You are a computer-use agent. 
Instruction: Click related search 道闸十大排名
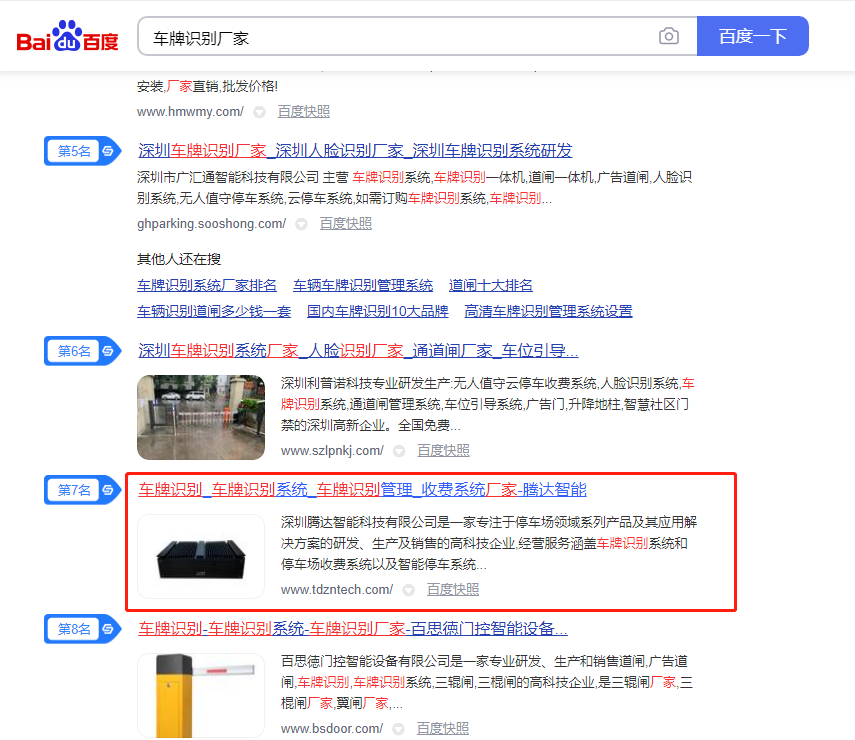491,285
